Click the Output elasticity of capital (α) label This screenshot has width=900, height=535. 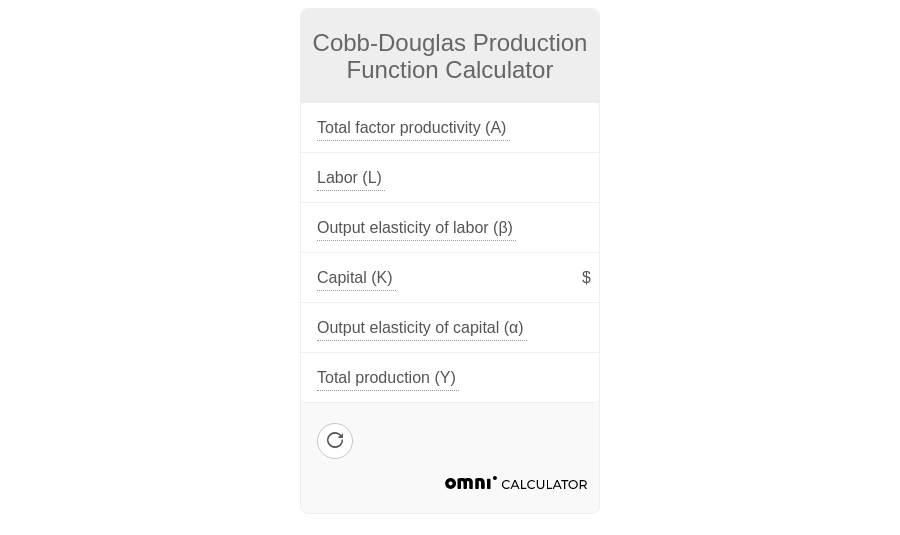(420, 328)
